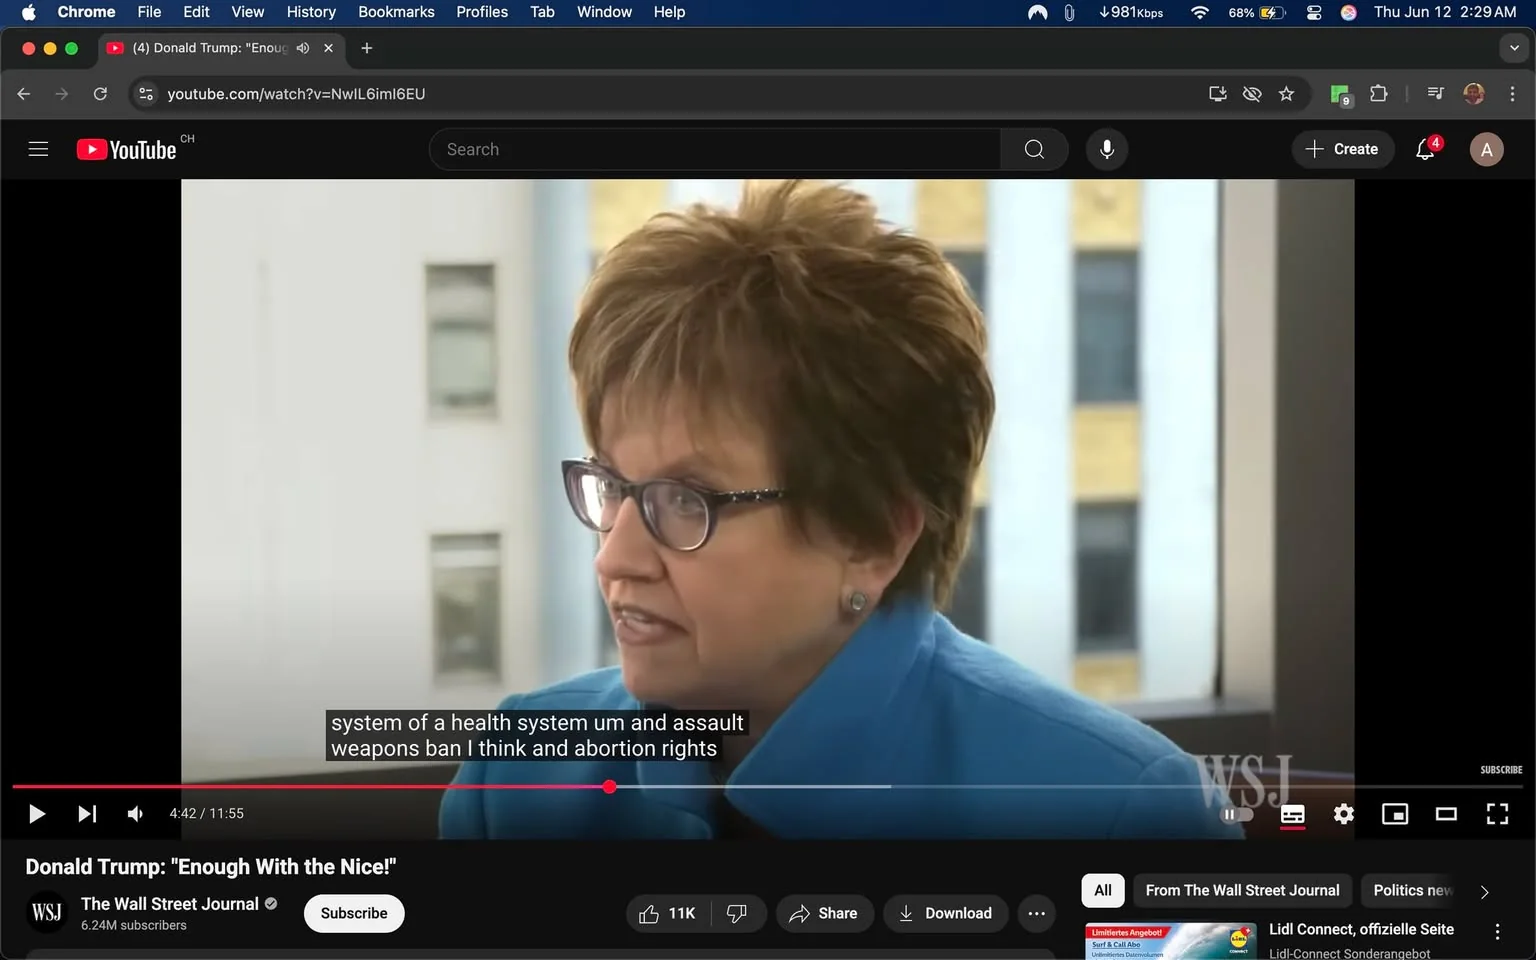The image size is (1536, 960).
Task: Open options menu for Lidl Connect ad
Action: pyautogui.click(x=1497, y=931)
